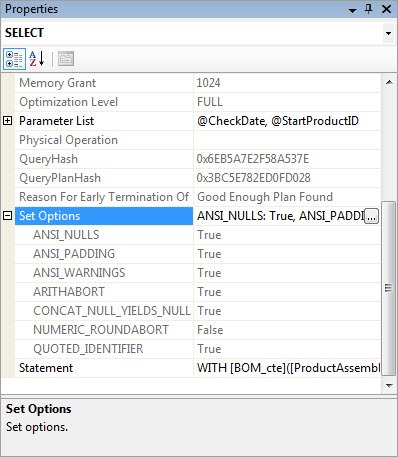Select the QUOTED_IDENTIFIER option row
This screenshot has width=398, height=457.
pos(197,349)
